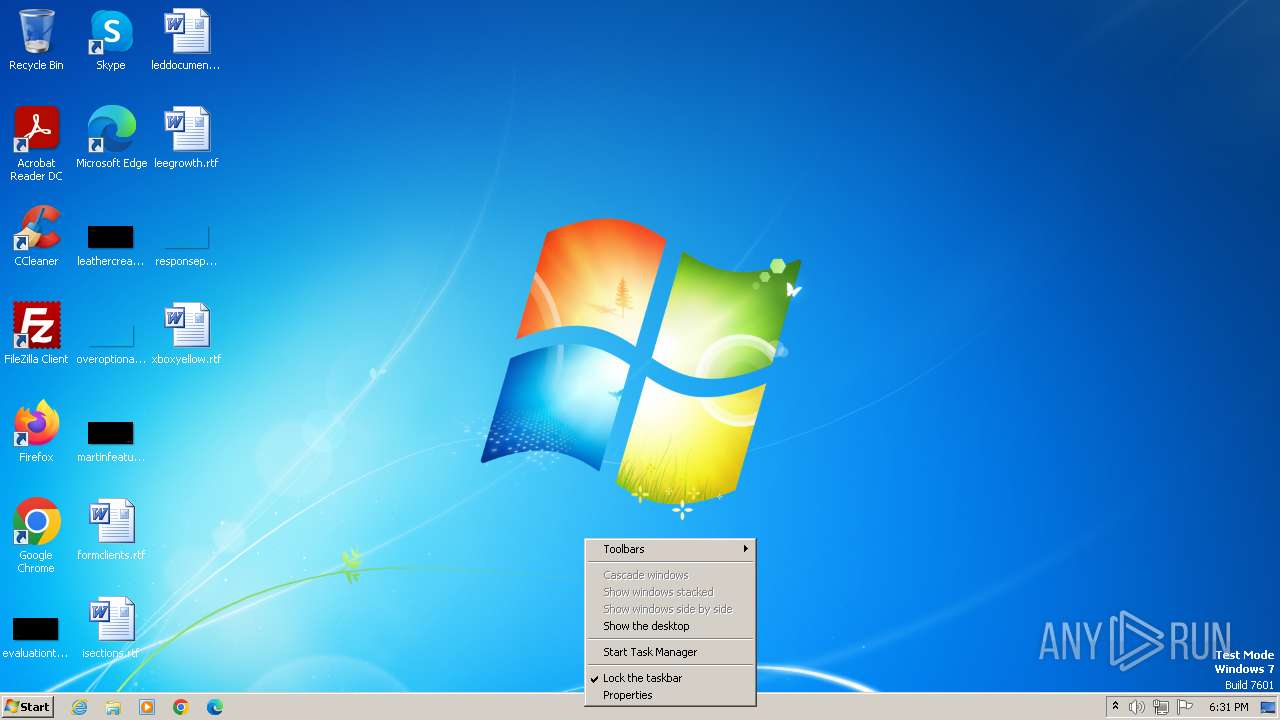Select the Recycle Bin desktop icon
The image size is (1280, 720).
pos(36,40)
